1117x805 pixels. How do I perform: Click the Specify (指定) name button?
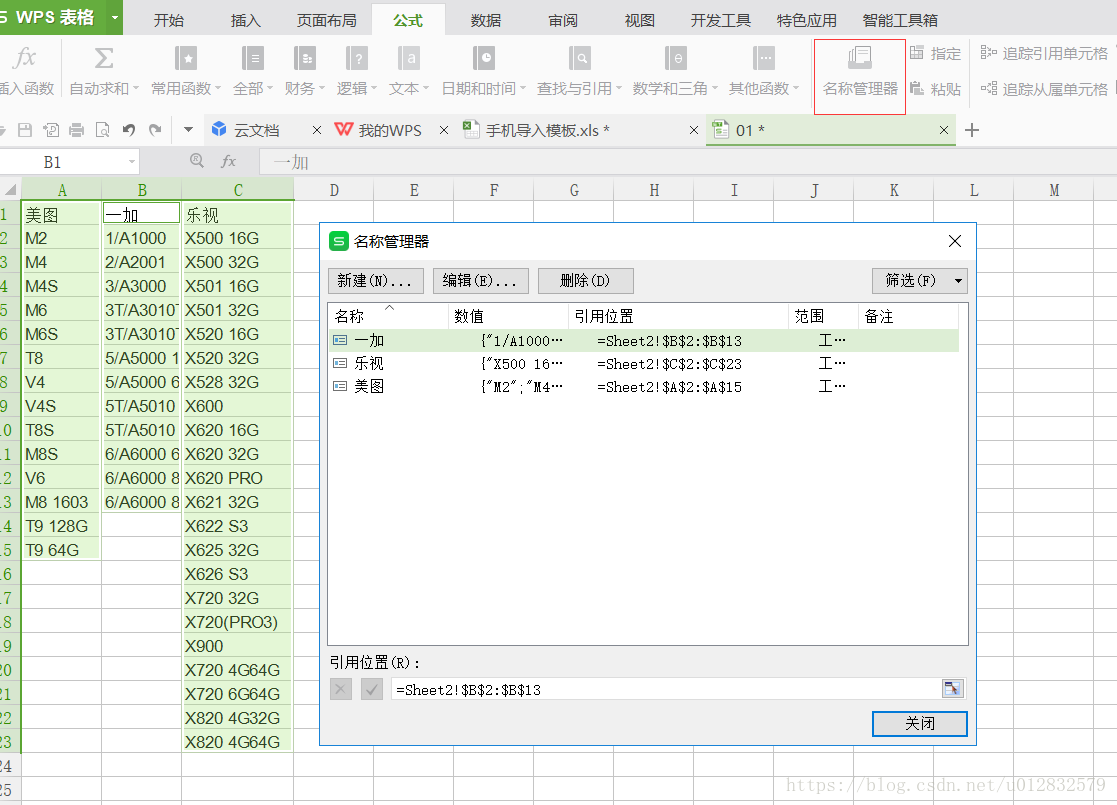click(935, 53)
